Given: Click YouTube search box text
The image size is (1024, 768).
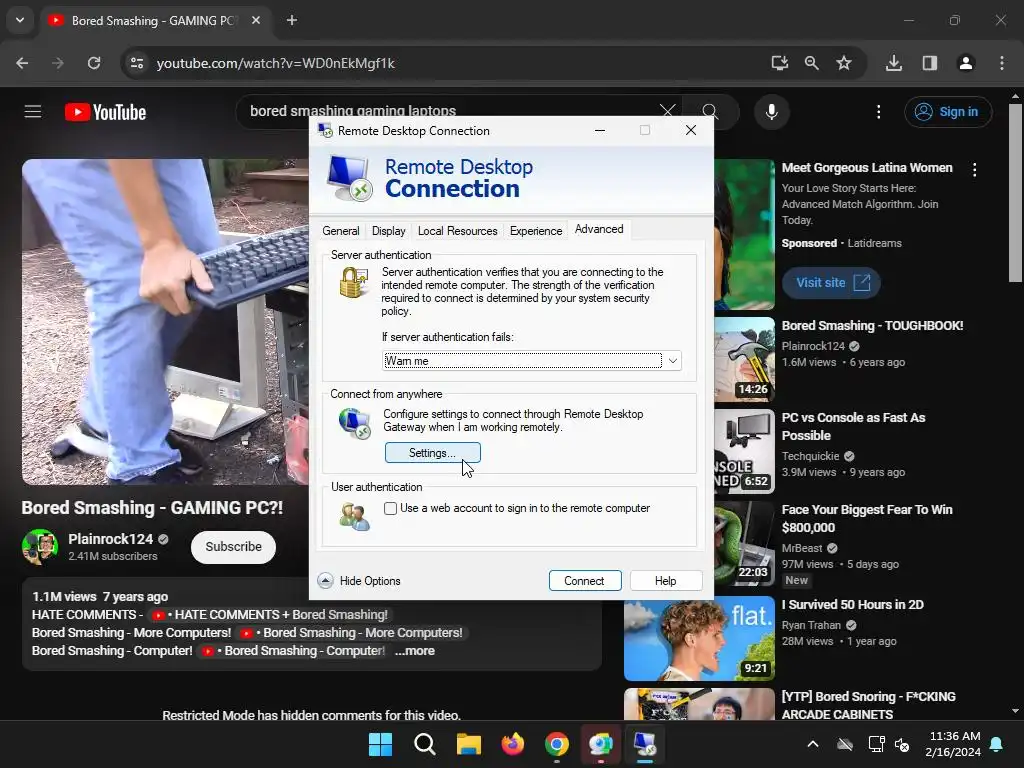Looking at the screenshot, I should pyautogui.click(x=353, y=111).
